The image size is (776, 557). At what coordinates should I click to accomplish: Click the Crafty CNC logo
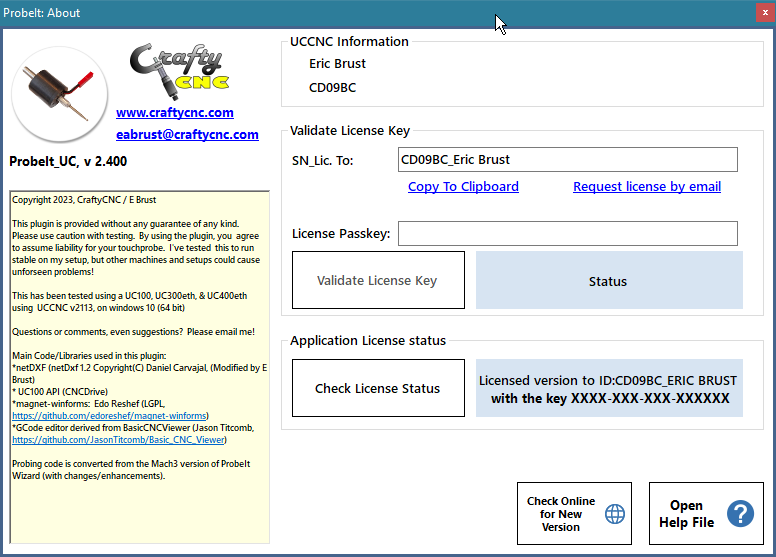(180, 72)
